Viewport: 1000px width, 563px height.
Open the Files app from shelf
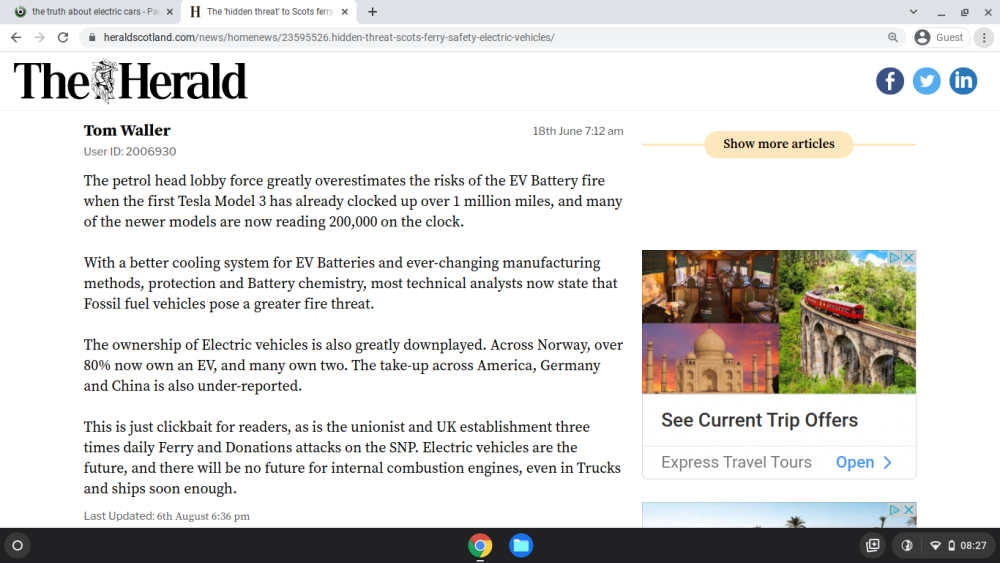[x=521, y=546]
